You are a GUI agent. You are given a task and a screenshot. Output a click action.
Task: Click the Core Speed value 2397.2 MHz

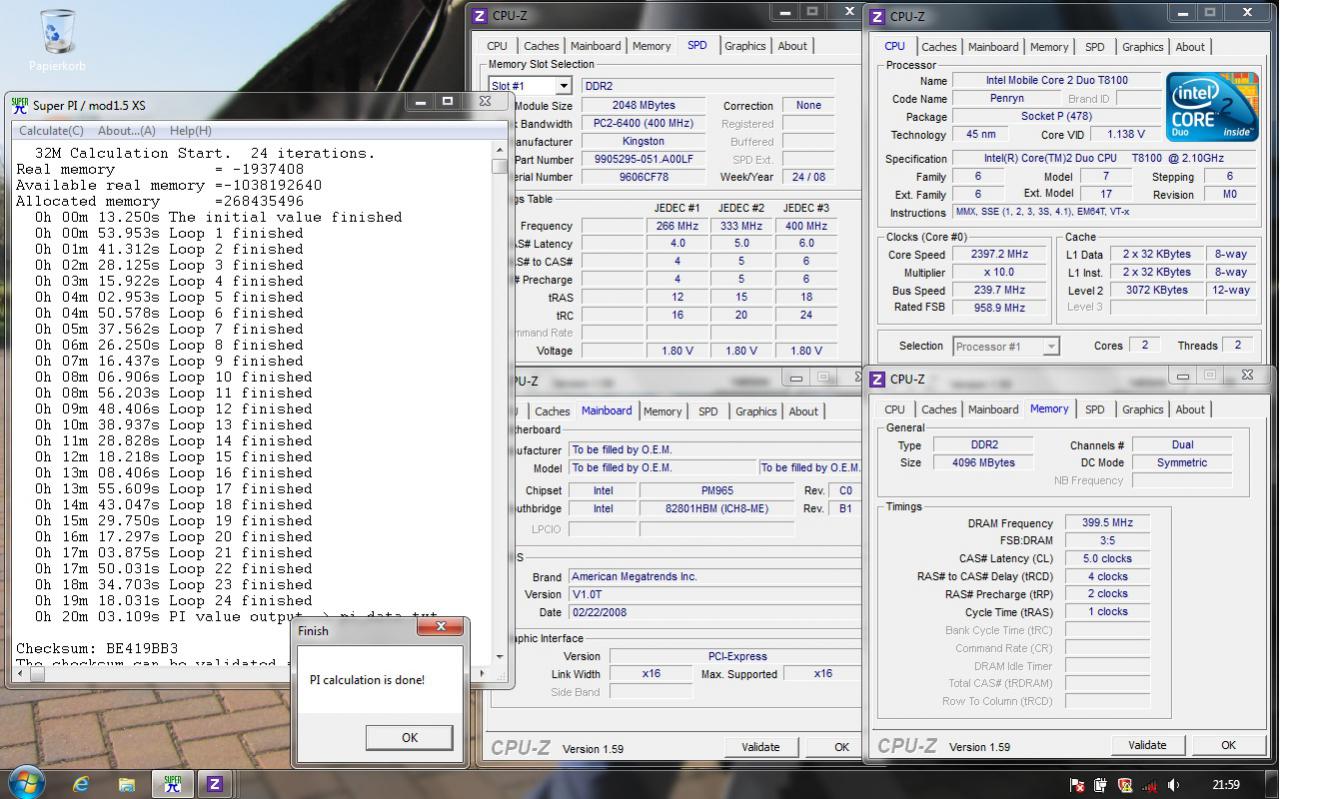[x=998, y=255]
